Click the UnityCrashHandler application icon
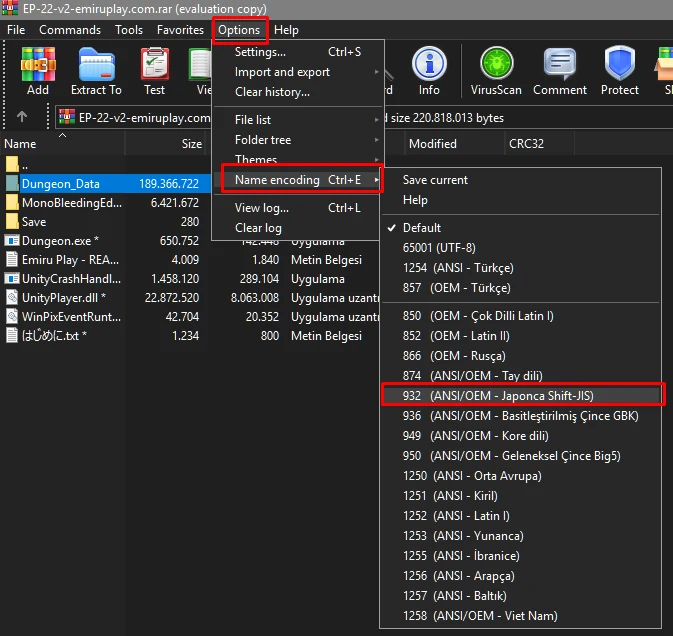Viewport: 673px width, 636px height. tap(12, 278)
